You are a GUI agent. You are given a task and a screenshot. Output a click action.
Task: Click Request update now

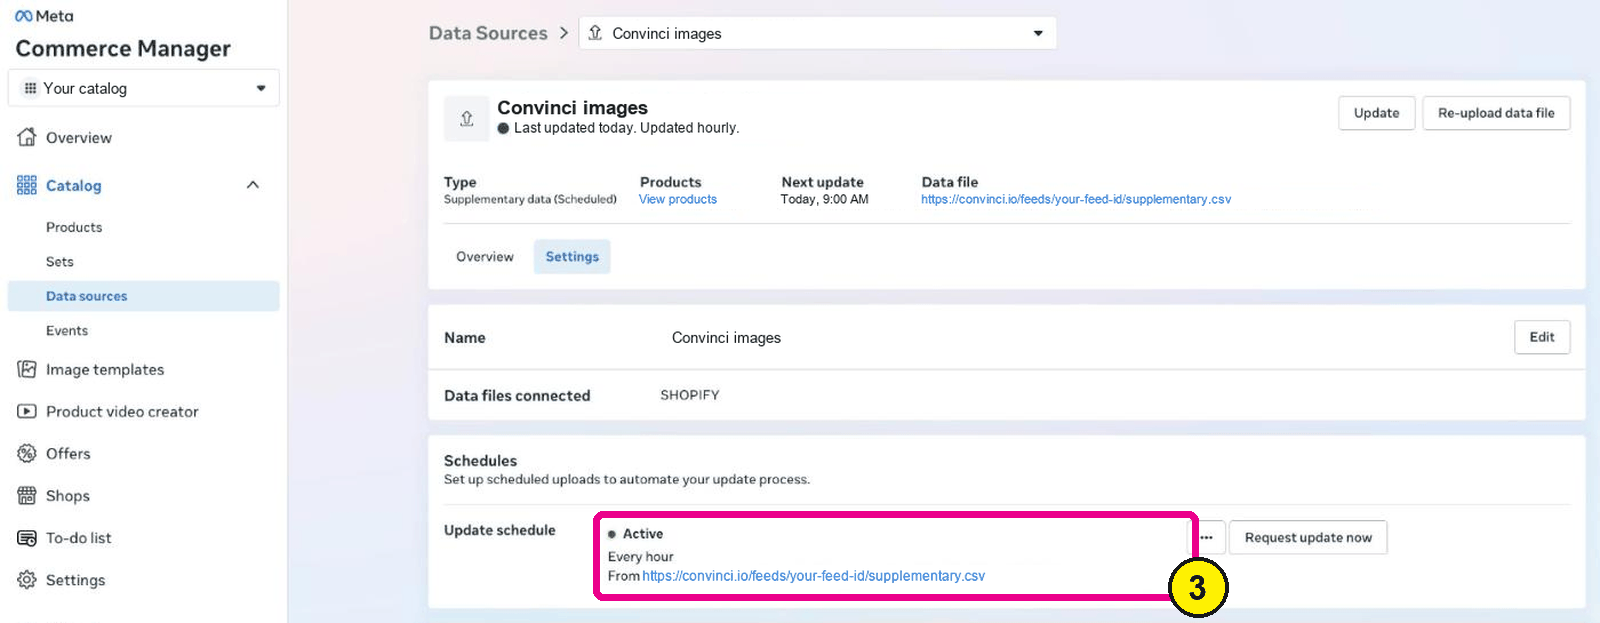click(x=1308, y=538)
